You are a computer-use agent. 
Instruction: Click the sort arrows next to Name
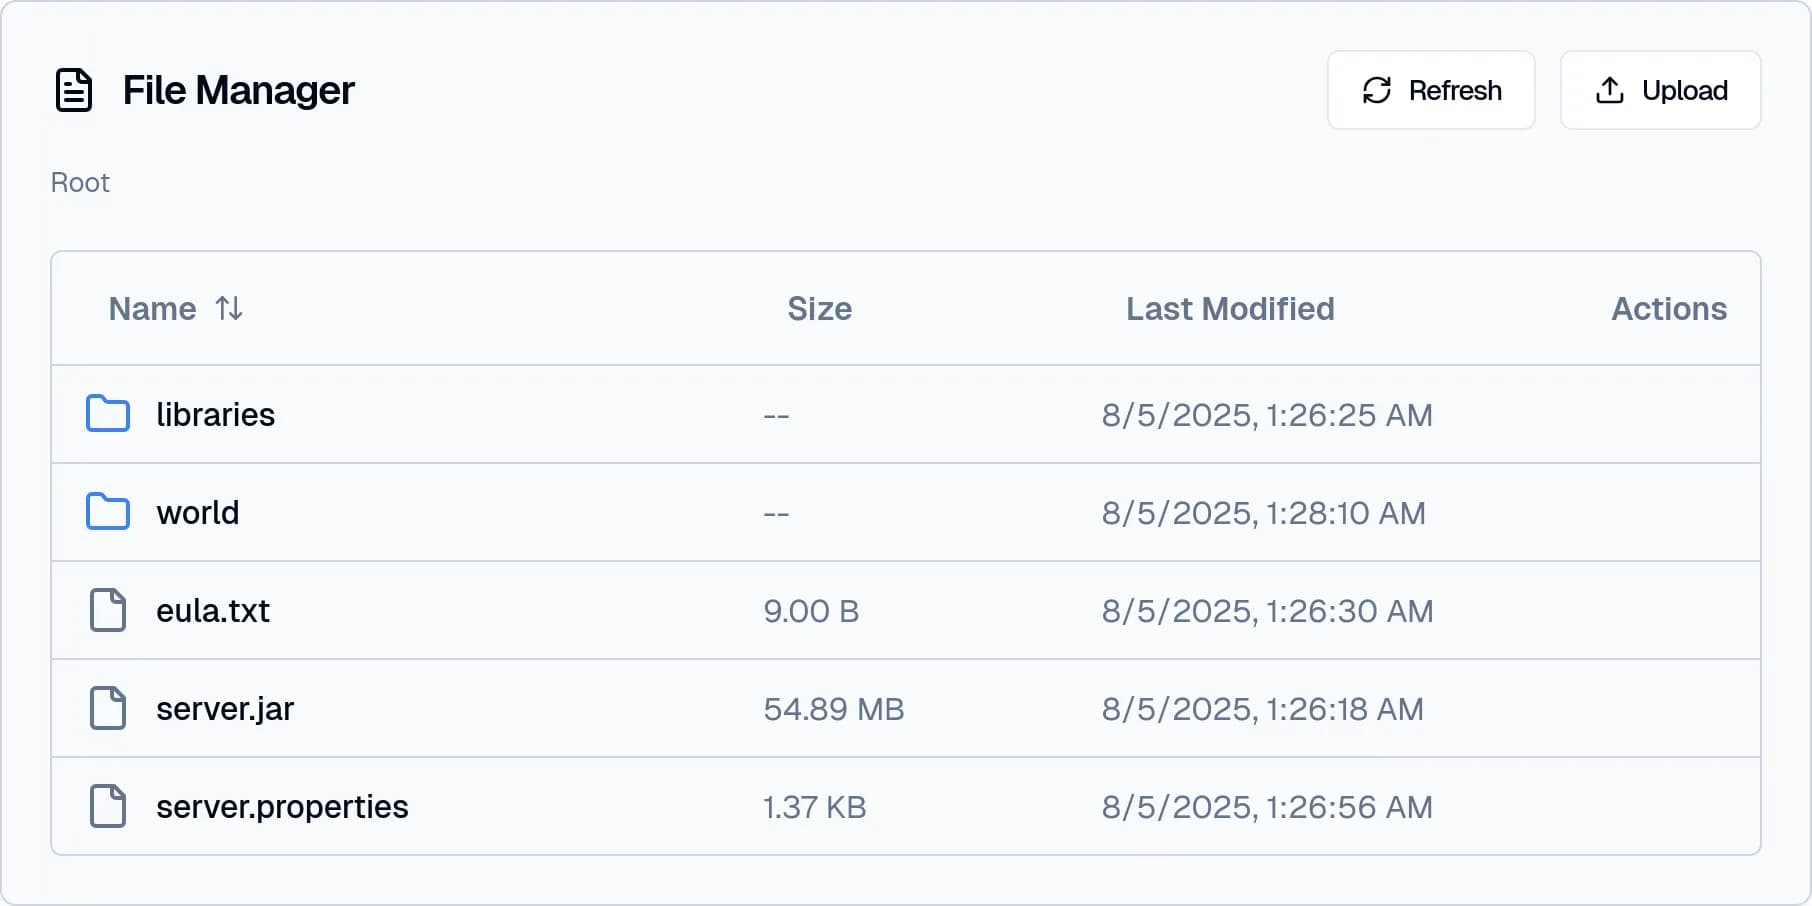tap(229, 309)
